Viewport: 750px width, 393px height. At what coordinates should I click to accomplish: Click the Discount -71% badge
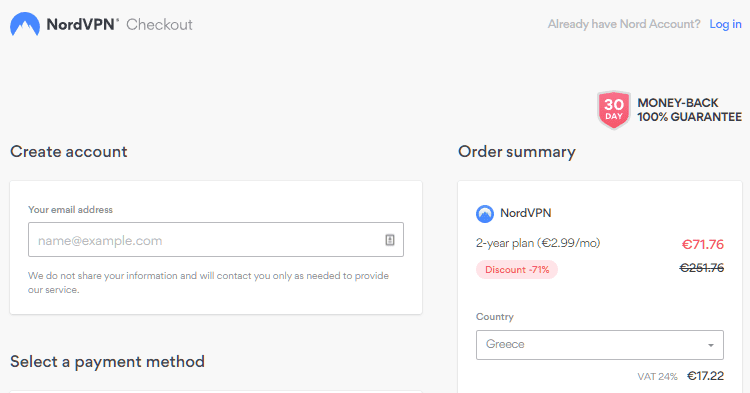[x=517, y=270]
